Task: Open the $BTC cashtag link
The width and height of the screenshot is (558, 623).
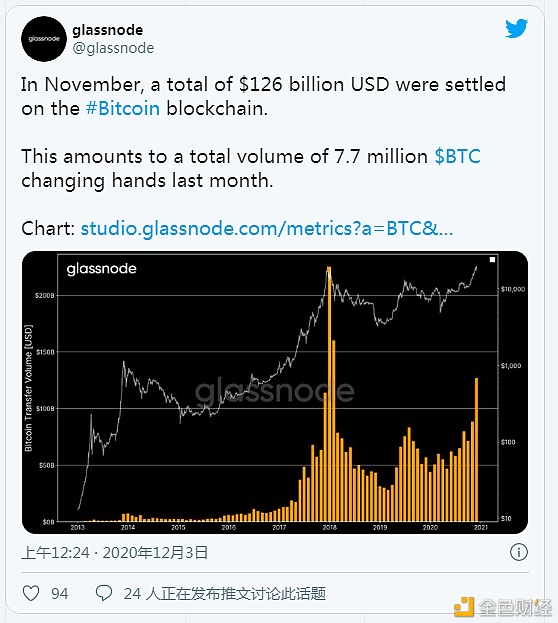Action: [x=457, y=156]
